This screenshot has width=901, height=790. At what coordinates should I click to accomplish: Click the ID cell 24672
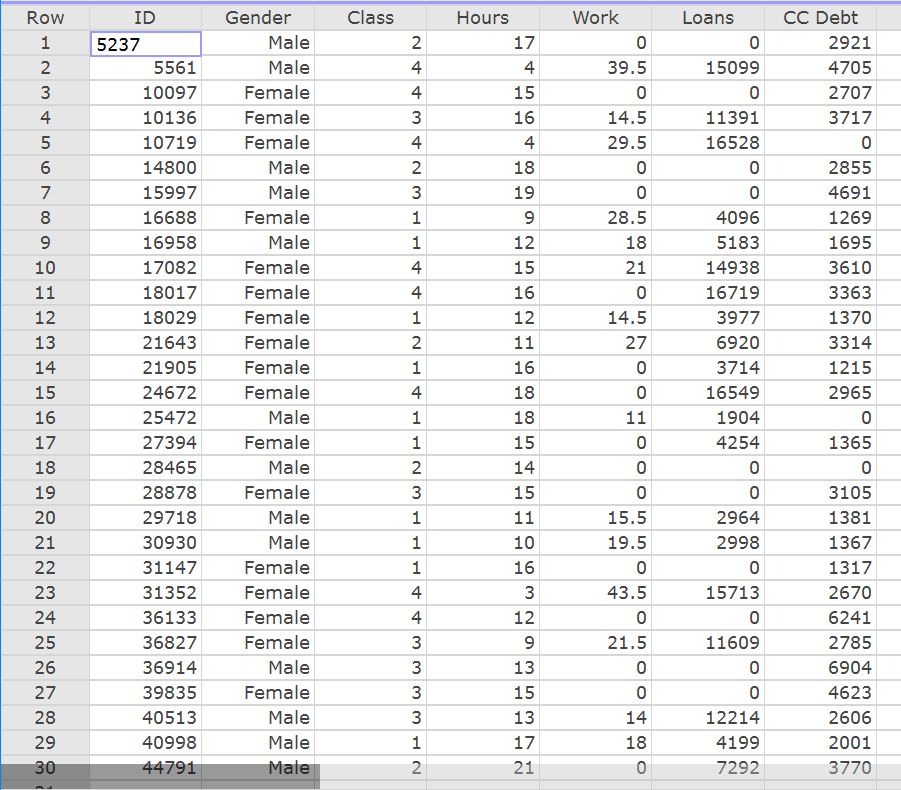(145, 393)
